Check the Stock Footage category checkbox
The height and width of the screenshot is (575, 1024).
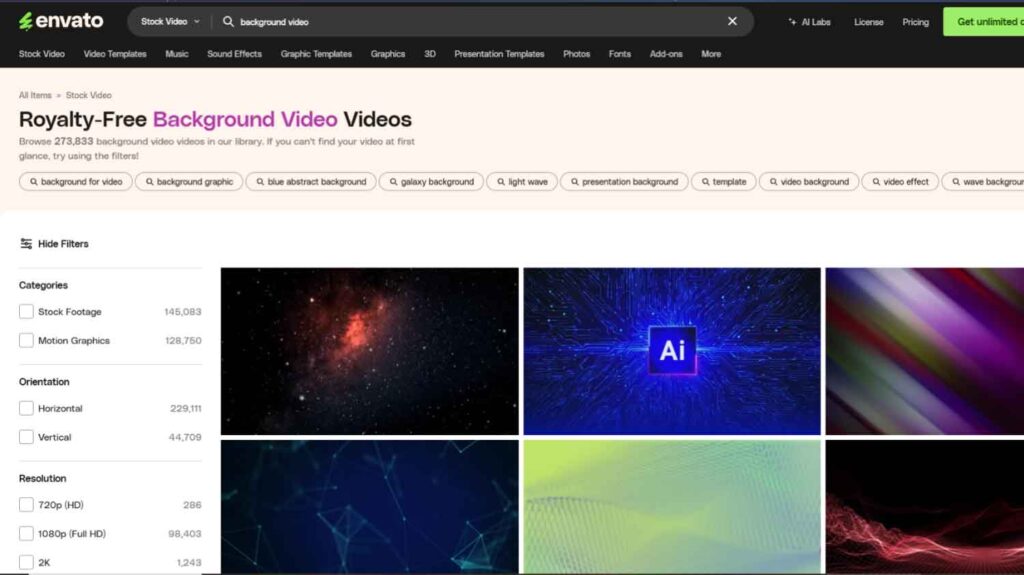tap(26, 312)
